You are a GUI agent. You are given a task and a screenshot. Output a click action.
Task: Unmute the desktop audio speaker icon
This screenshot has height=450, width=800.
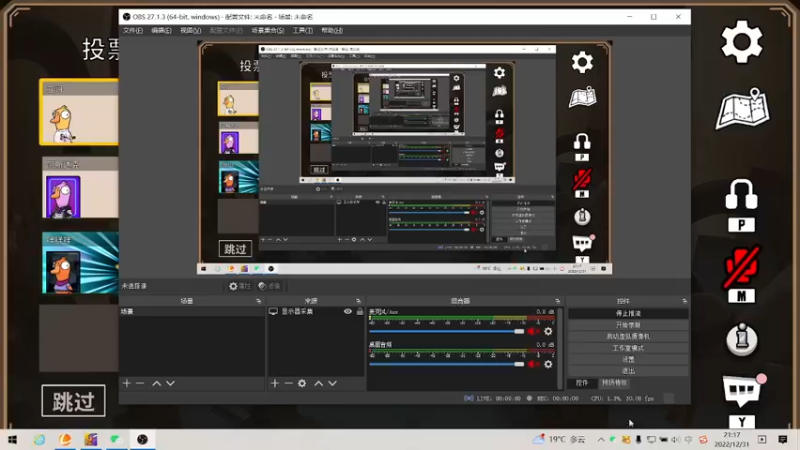[534, 364]
